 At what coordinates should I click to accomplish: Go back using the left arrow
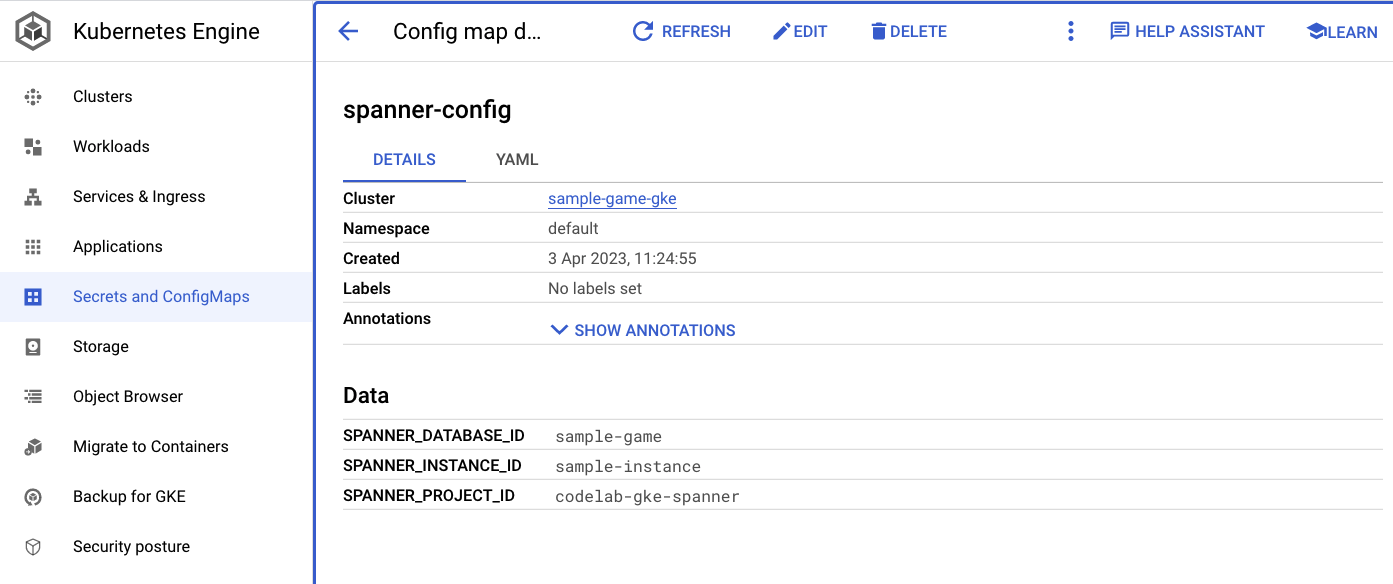pyautogui.click(x=348, y=31)
